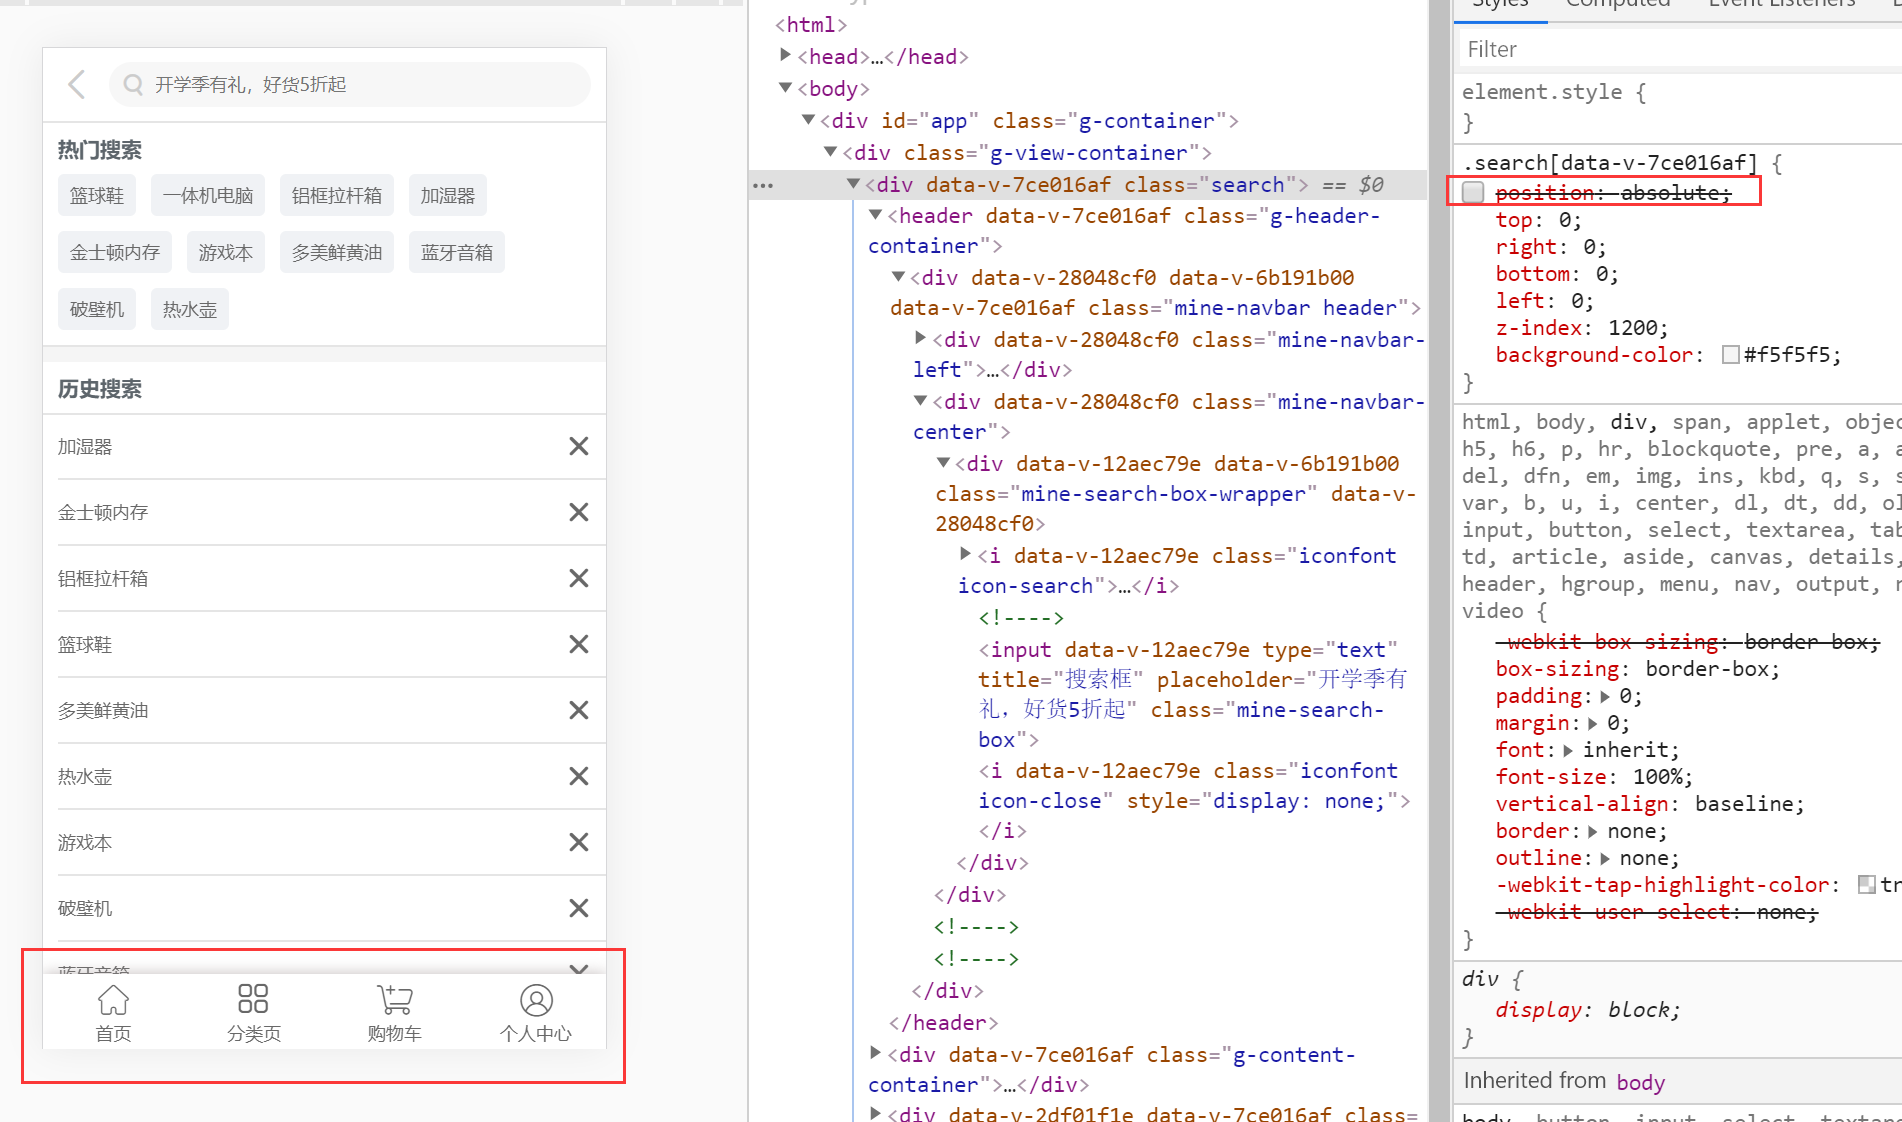Remove 篮球鞋 from search history
Screen dimensions: 1902x1122
pyautogui.click(x=578, y=644)
